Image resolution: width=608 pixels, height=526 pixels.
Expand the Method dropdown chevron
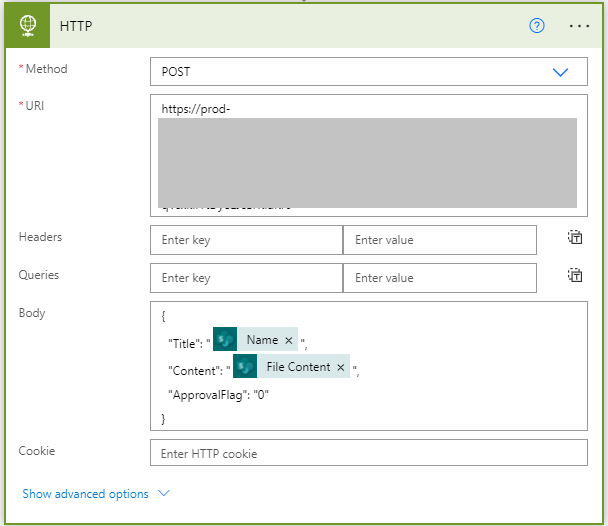point(560,72)
